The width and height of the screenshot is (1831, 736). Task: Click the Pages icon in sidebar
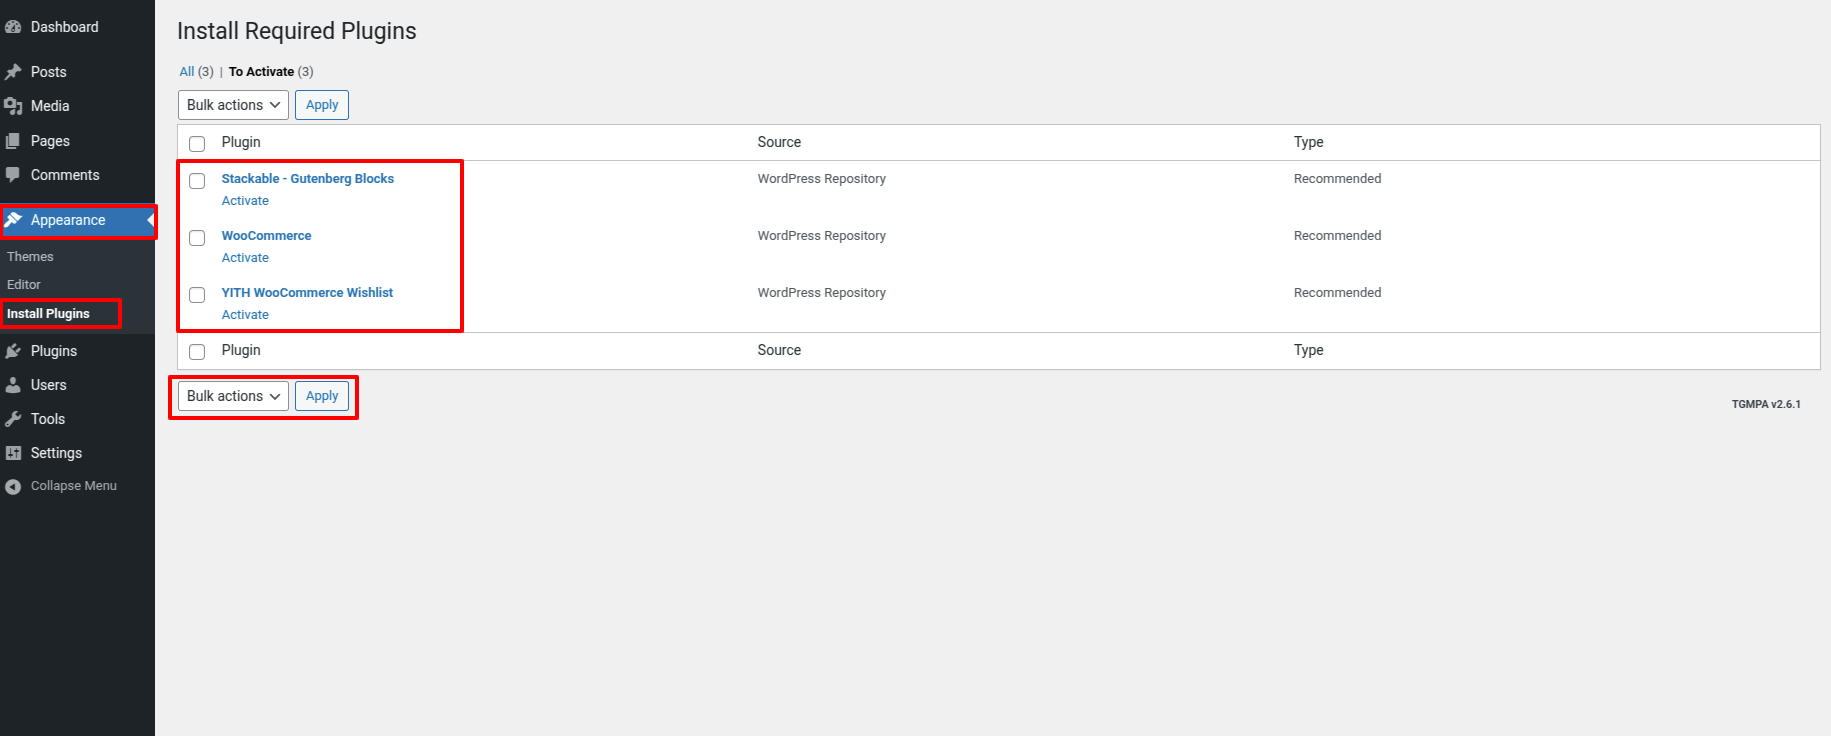tap(13, 141)
